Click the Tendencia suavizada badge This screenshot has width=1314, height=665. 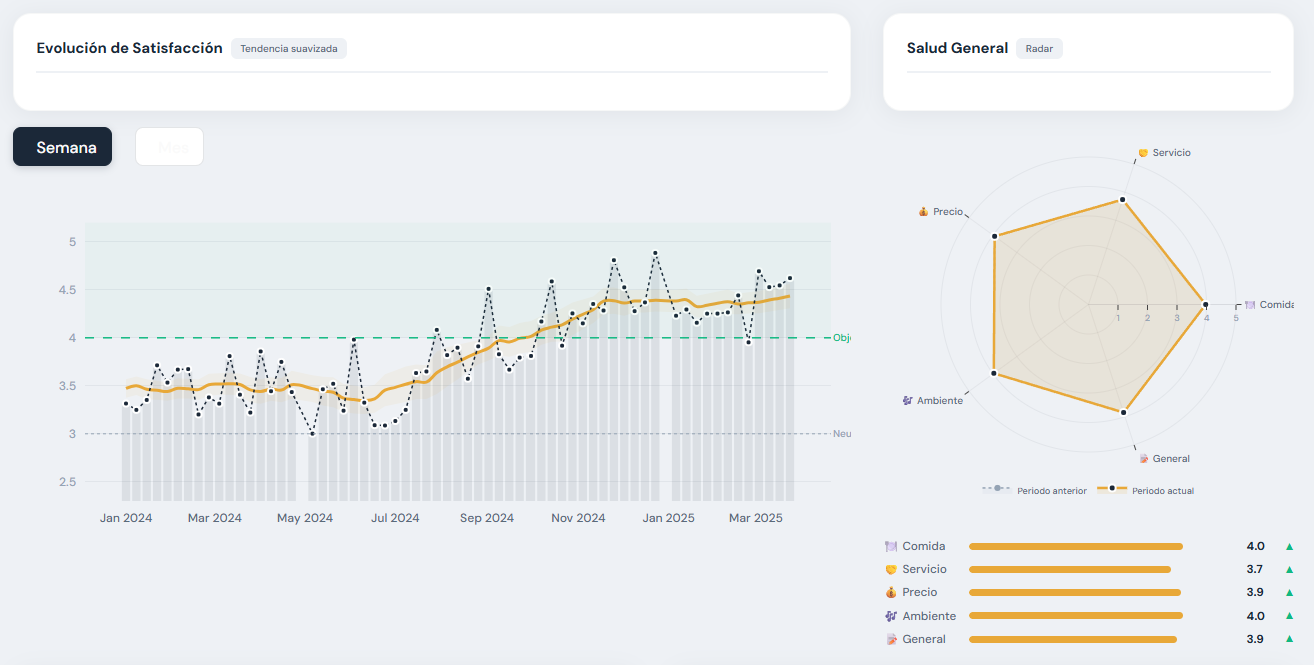(289, 48)
